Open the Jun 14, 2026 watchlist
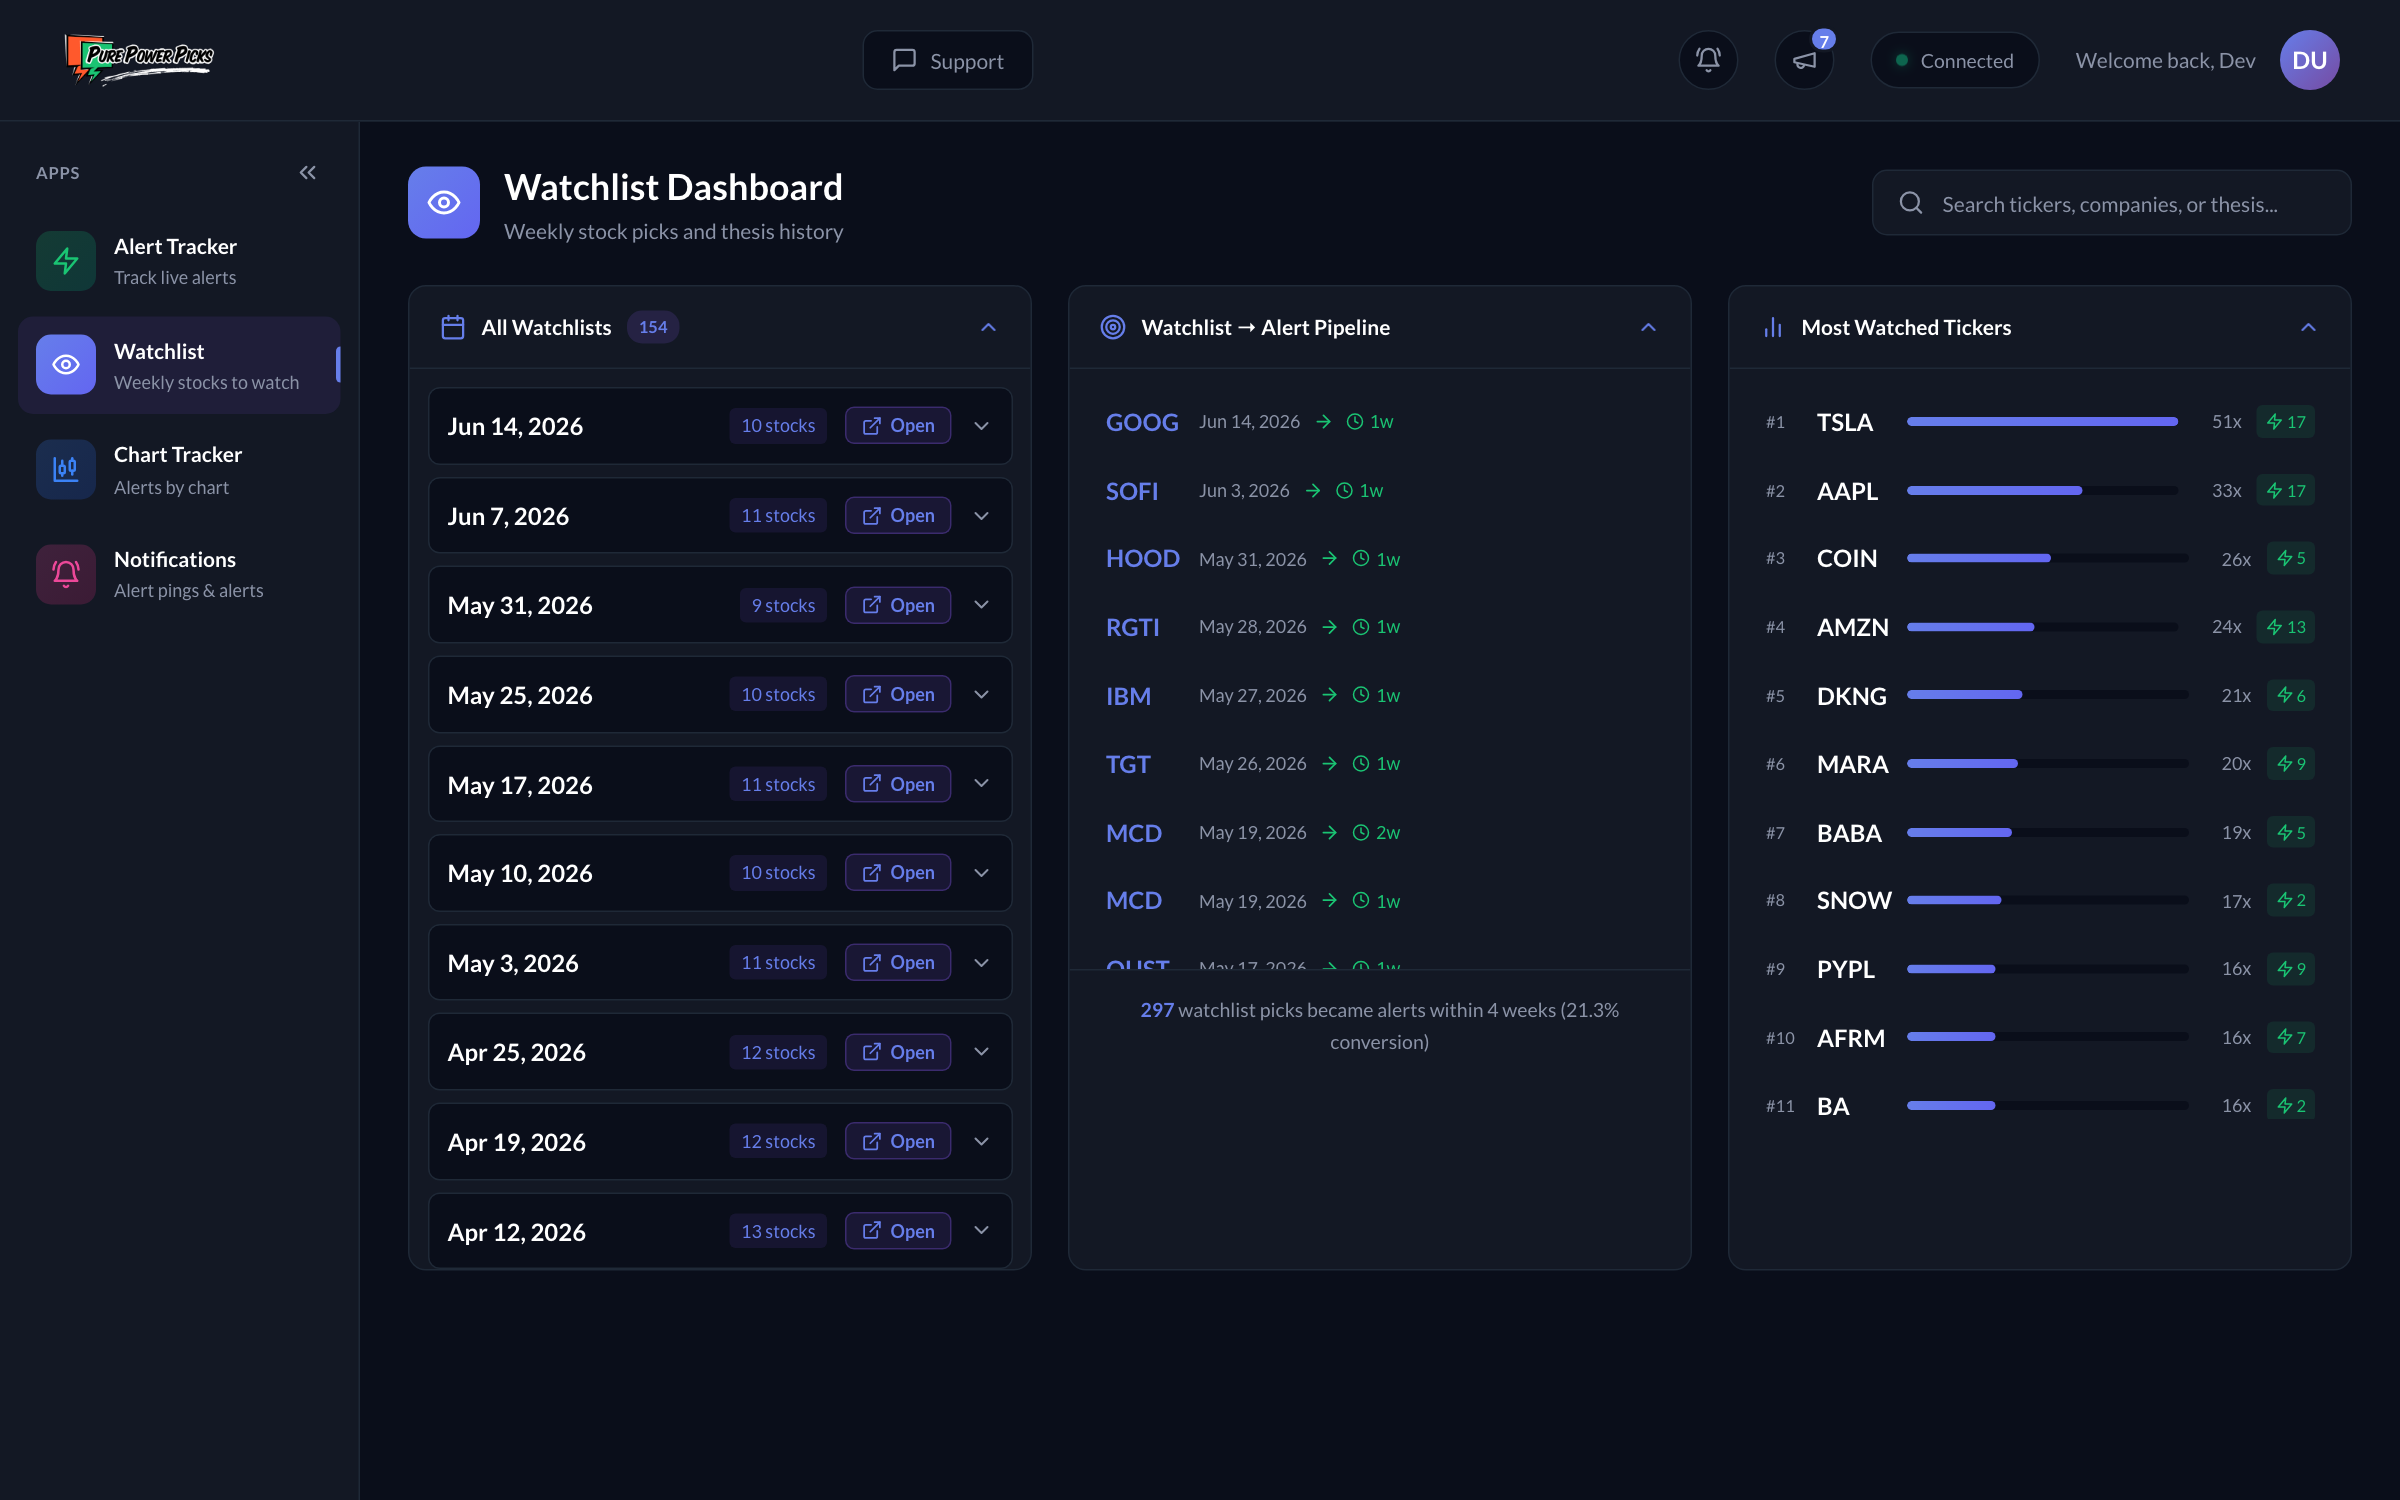This screenshot has width=2400, height=1500. [898, 426]
